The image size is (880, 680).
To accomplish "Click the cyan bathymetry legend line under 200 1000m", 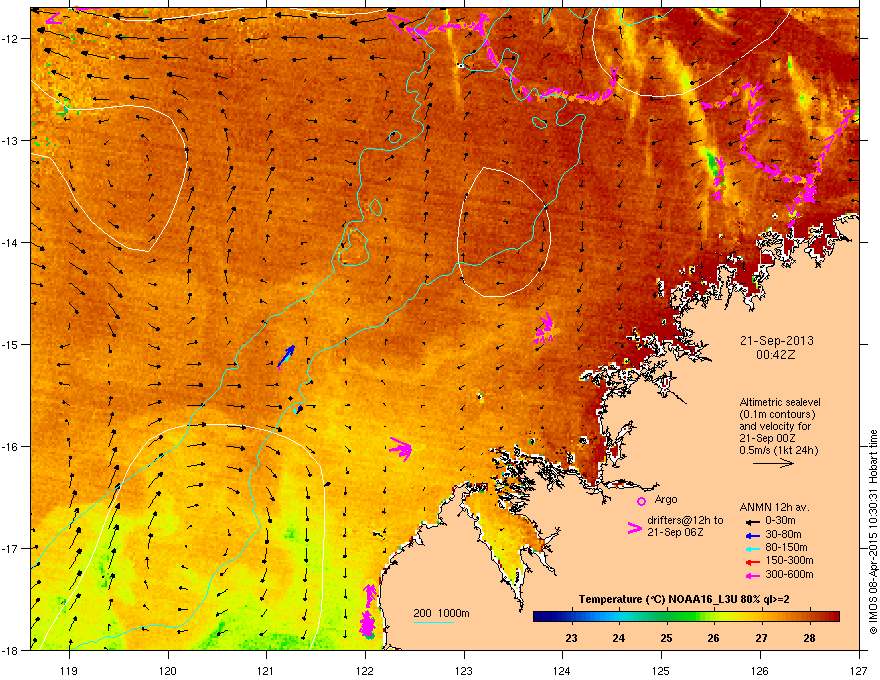I will click(x=433, y=622).
